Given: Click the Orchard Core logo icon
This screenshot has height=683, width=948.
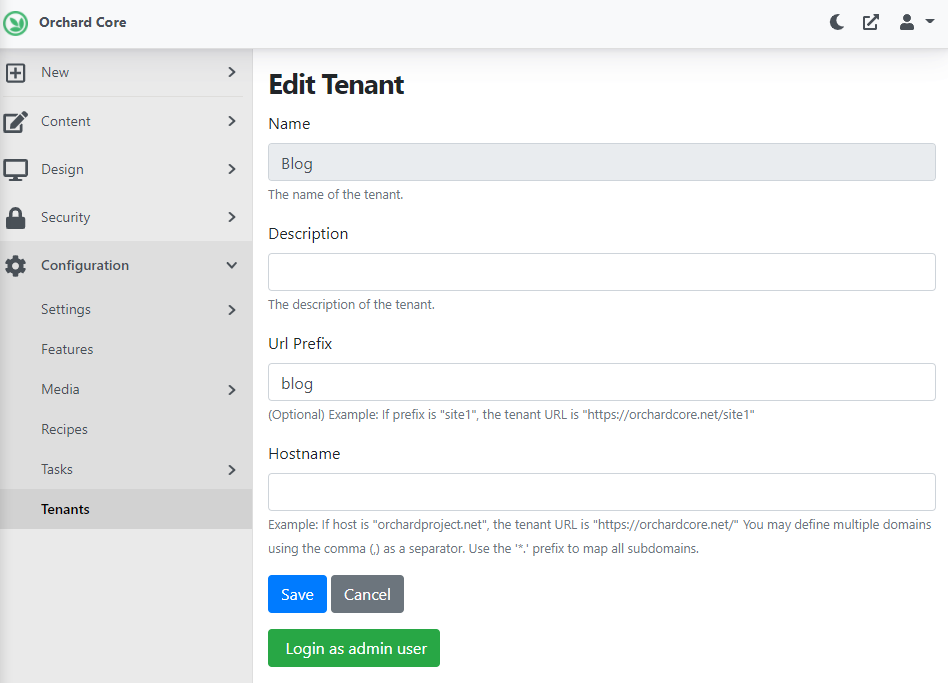Looking at the screenshot, I should (15, 24).
